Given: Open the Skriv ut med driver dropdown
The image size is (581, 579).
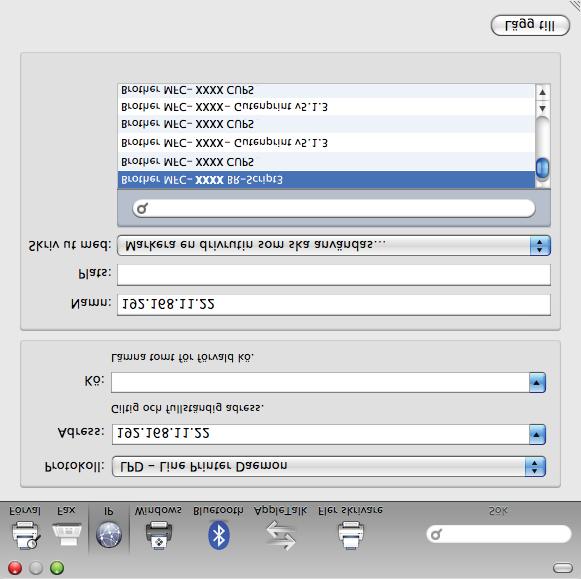Looking at the screenshot, I should (334, 246).
